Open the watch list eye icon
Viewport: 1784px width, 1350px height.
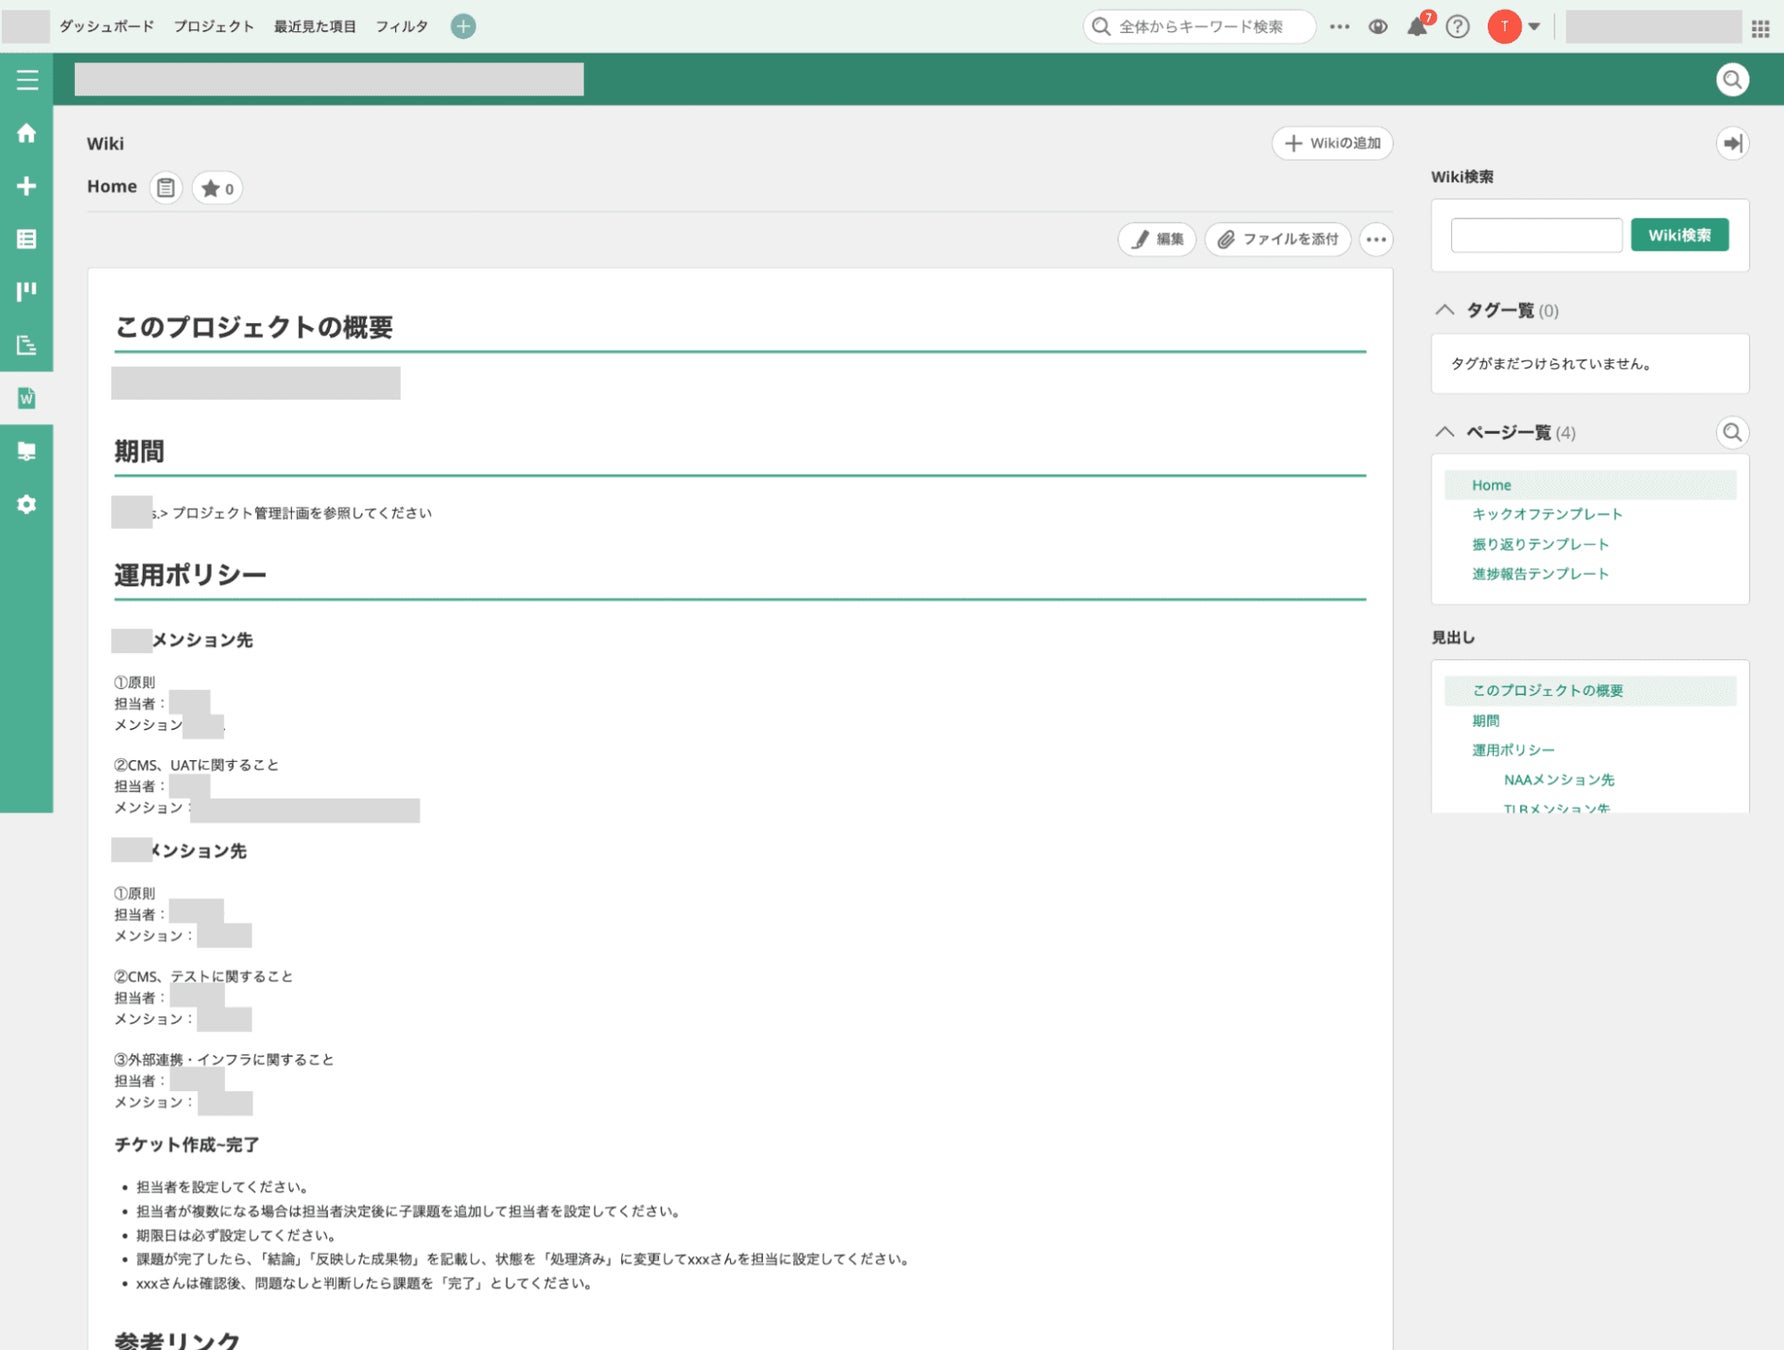(1378, 27)
